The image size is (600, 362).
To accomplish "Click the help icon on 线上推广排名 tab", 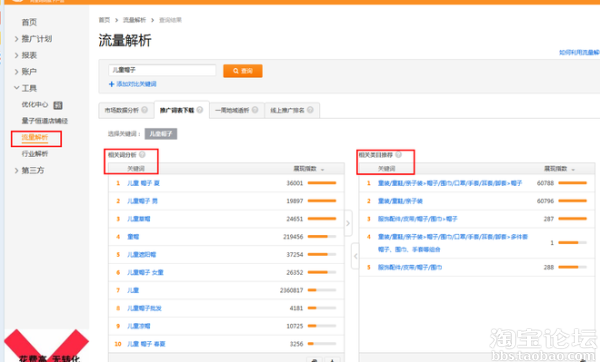I will pos(310,110).
